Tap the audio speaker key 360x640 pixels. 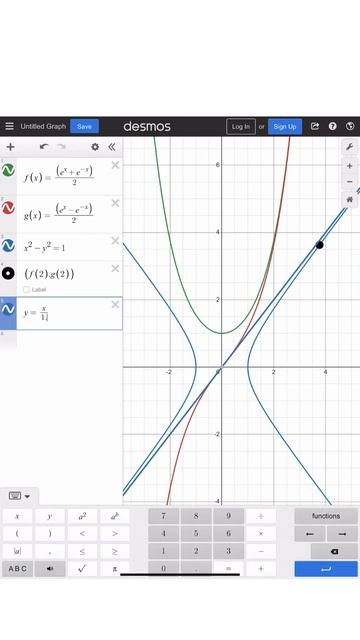[x=50, y=569]
